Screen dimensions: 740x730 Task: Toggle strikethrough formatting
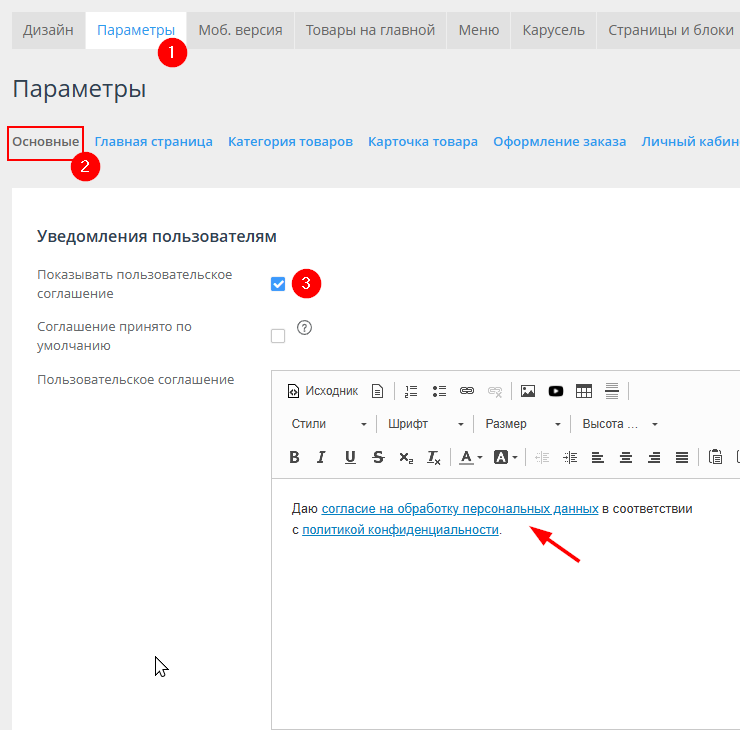[x=378, y=457]
